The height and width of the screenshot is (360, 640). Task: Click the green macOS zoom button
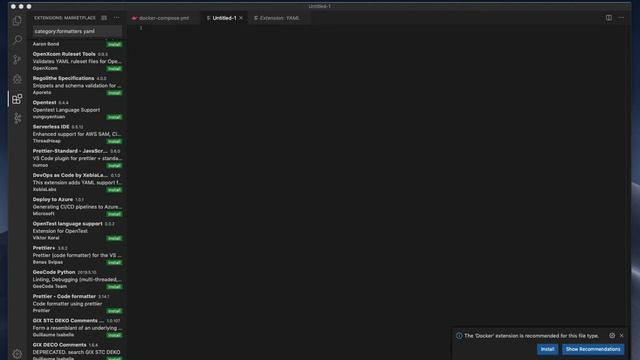click(29, 6)
